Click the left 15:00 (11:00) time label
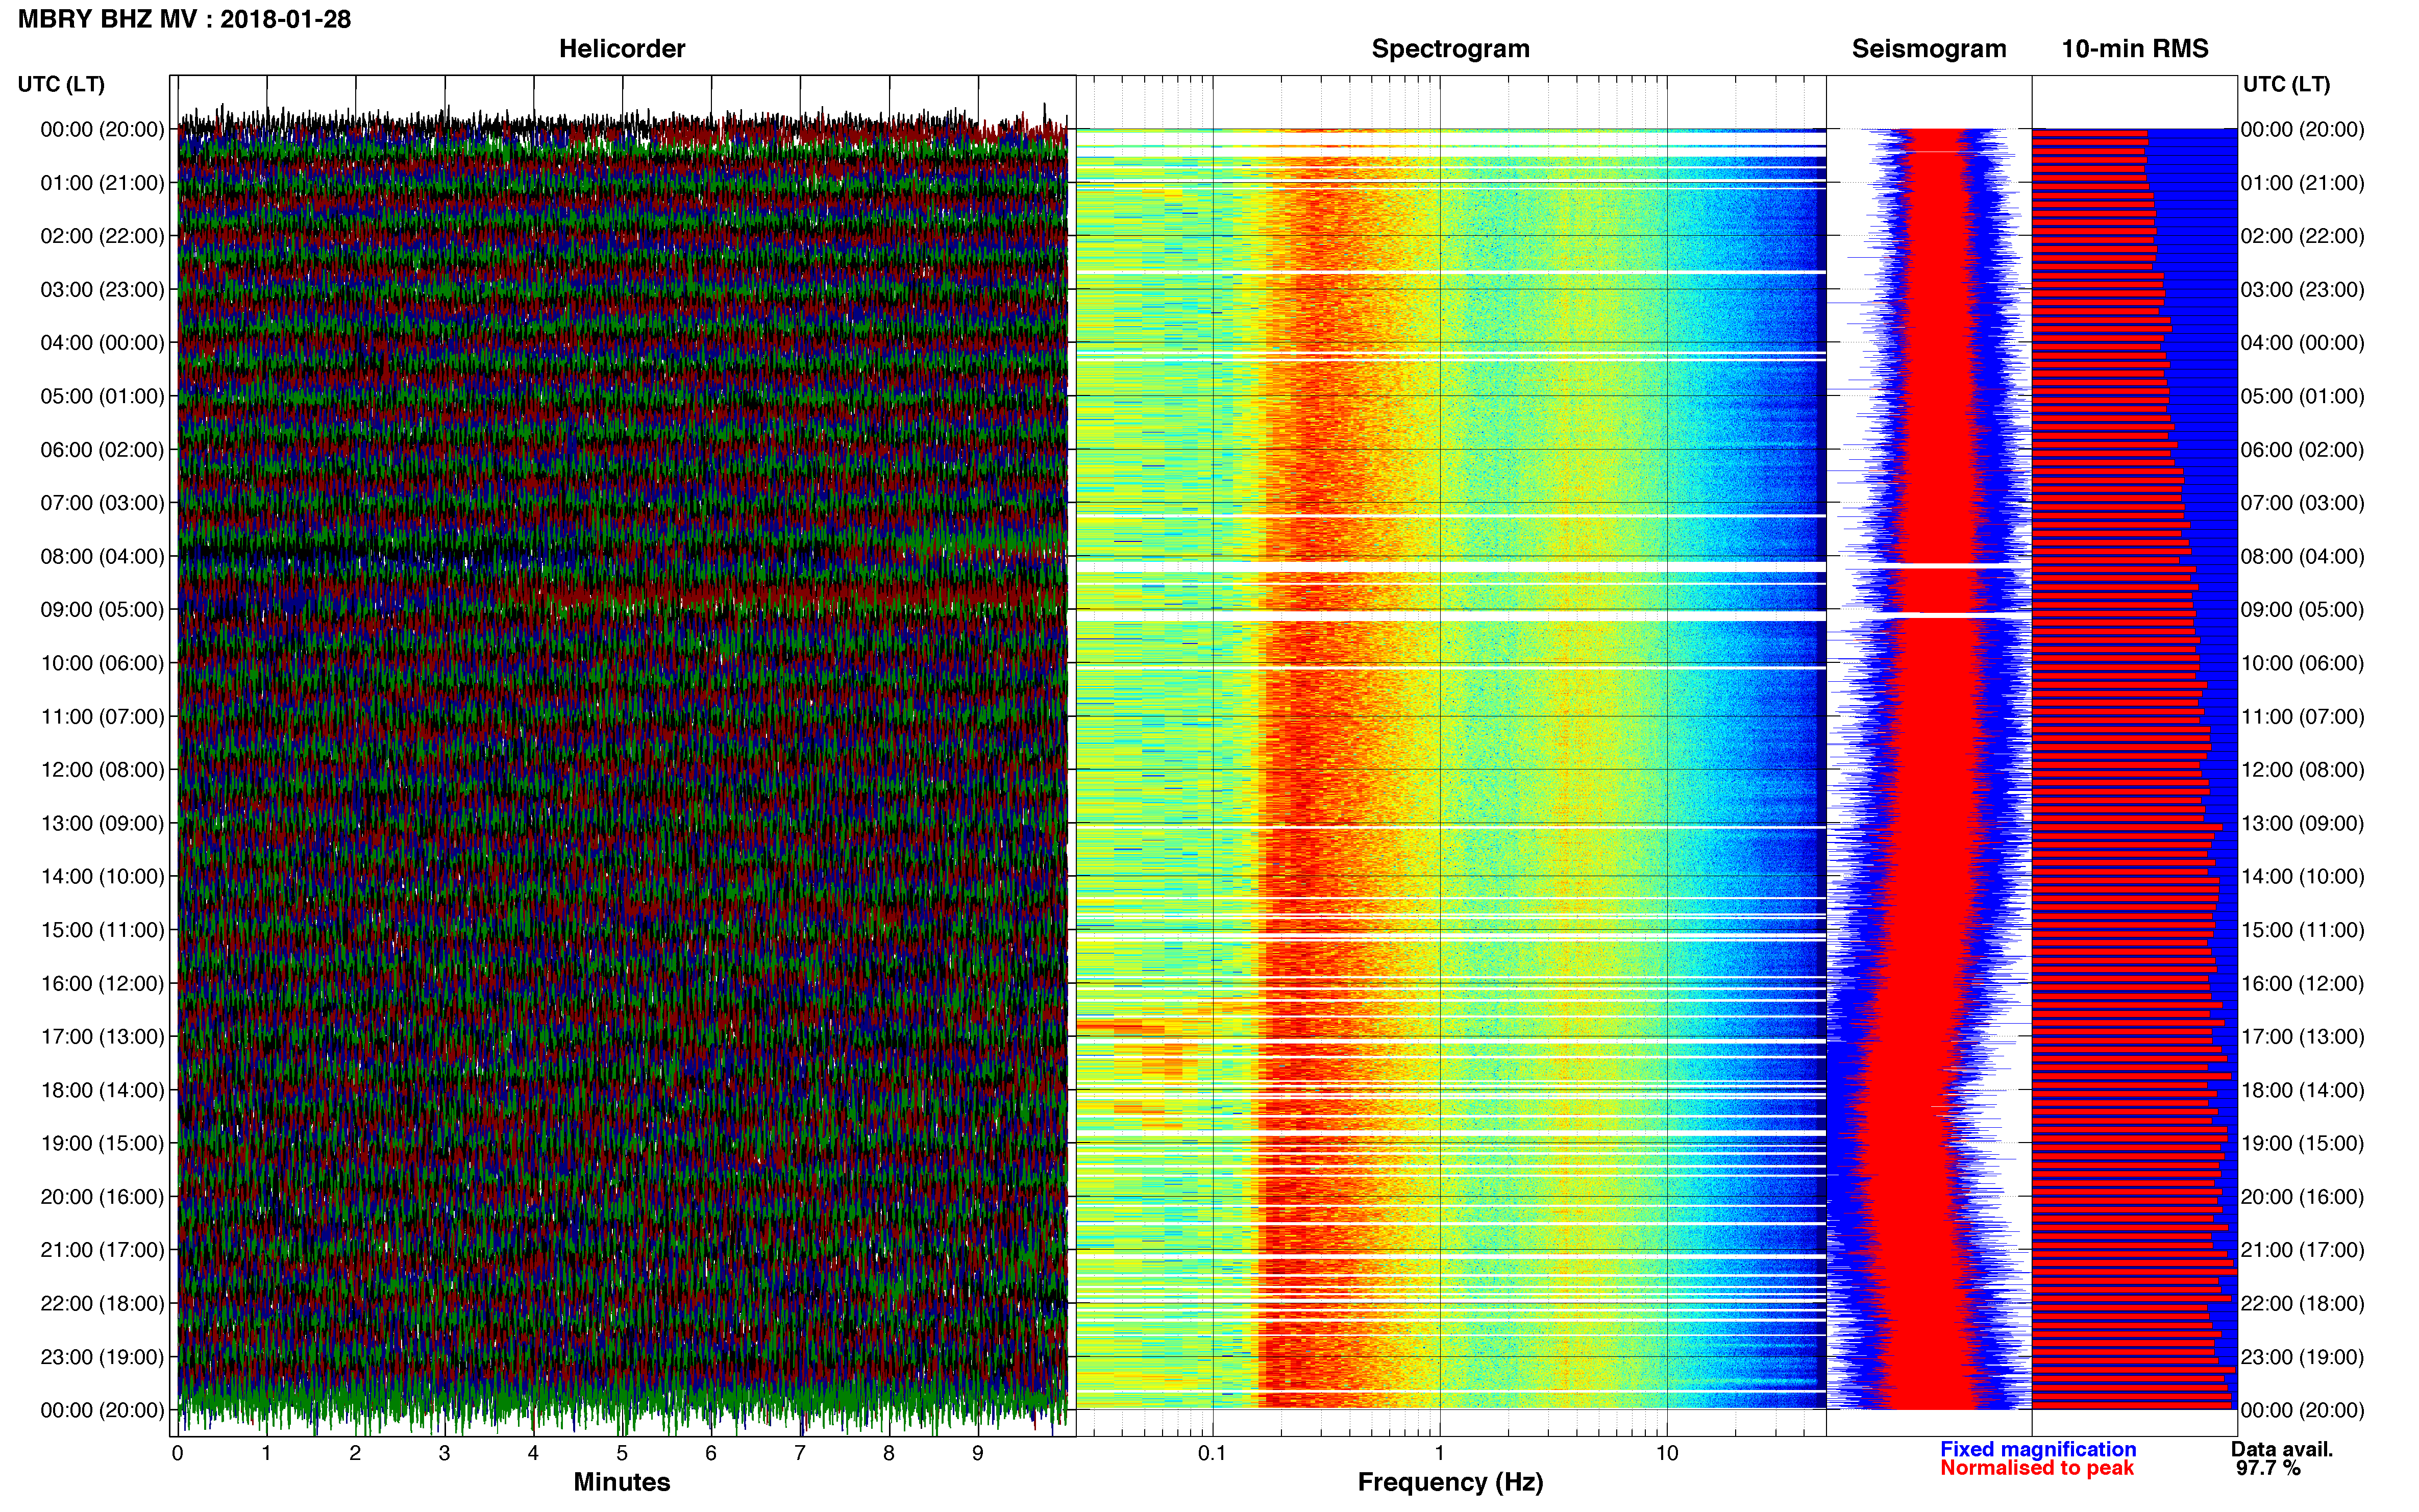The height and width of the screenshot is (1512, 2419). [x=102, y=930]
